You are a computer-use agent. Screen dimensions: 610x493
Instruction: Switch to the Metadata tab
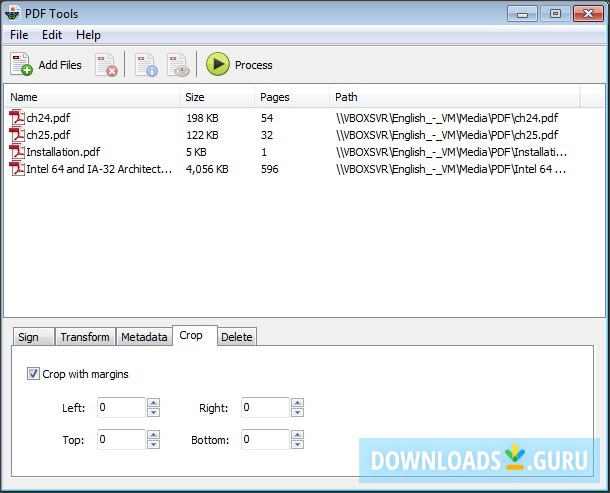point(144,337)
